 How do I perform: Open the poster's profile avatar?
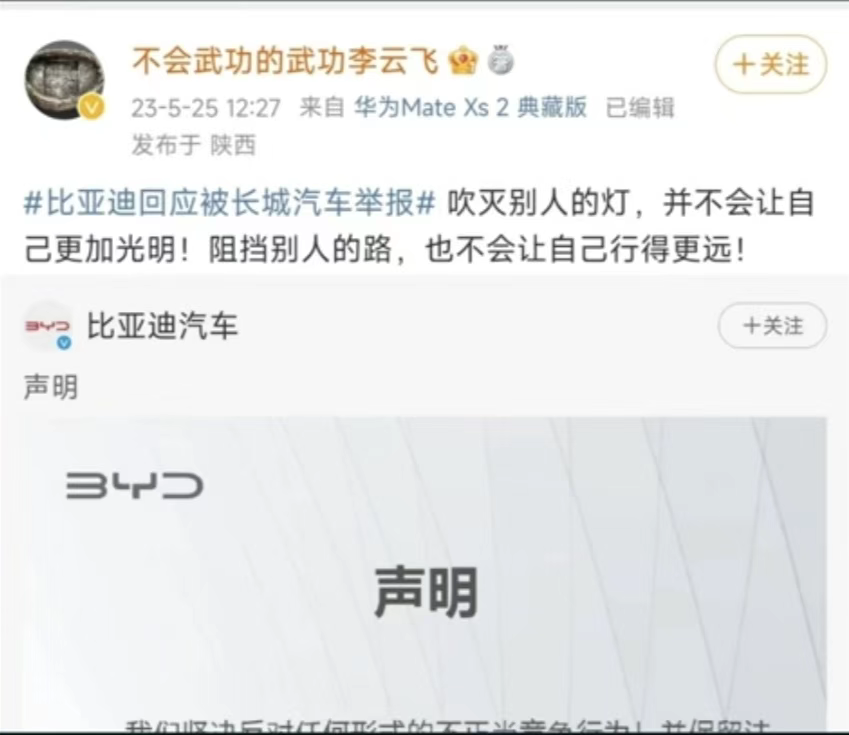(x=64, y=79)
